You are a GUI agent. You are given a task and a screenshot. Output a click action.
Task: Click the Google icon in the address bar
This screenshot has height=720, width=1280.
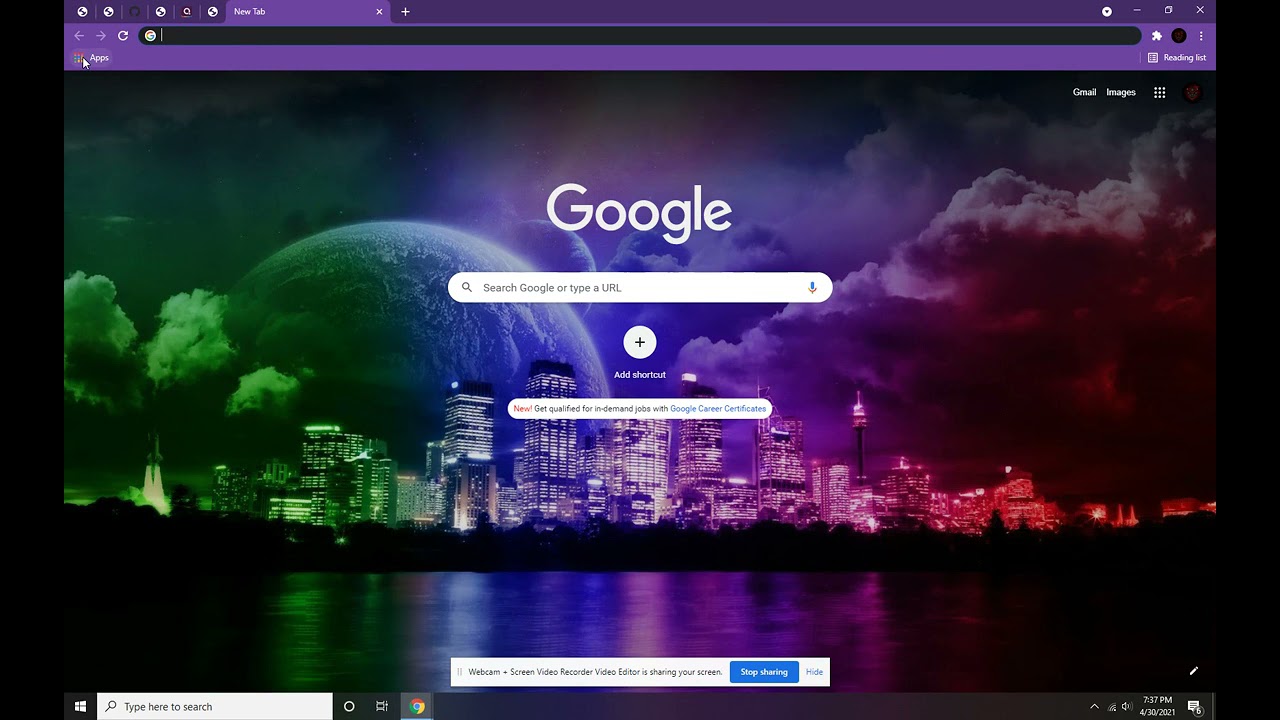[x=150, y=36]
